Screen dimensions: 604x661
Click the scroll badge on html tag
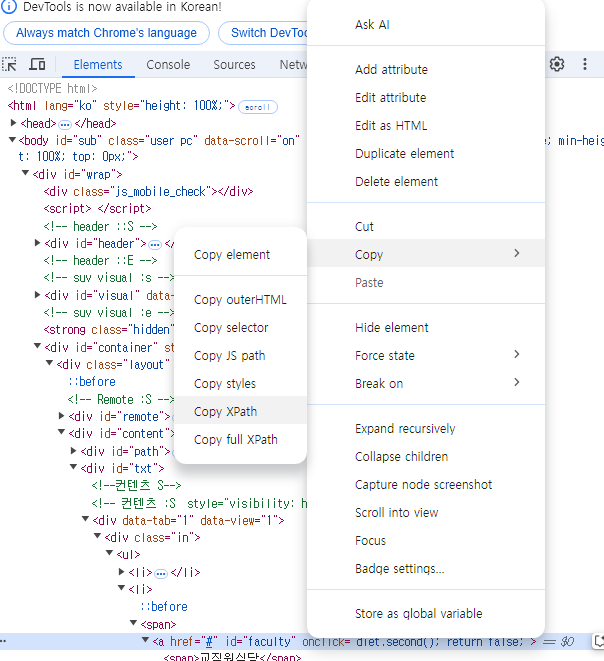258,107
